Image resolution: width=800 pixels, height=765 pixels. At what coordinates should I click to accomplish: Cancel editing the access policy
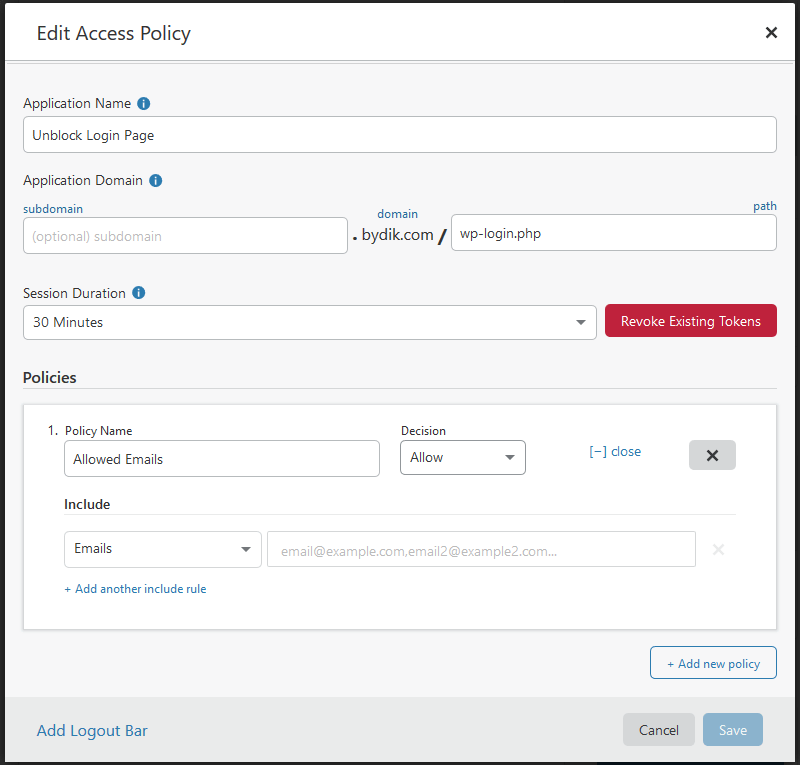tap(658, 729)
